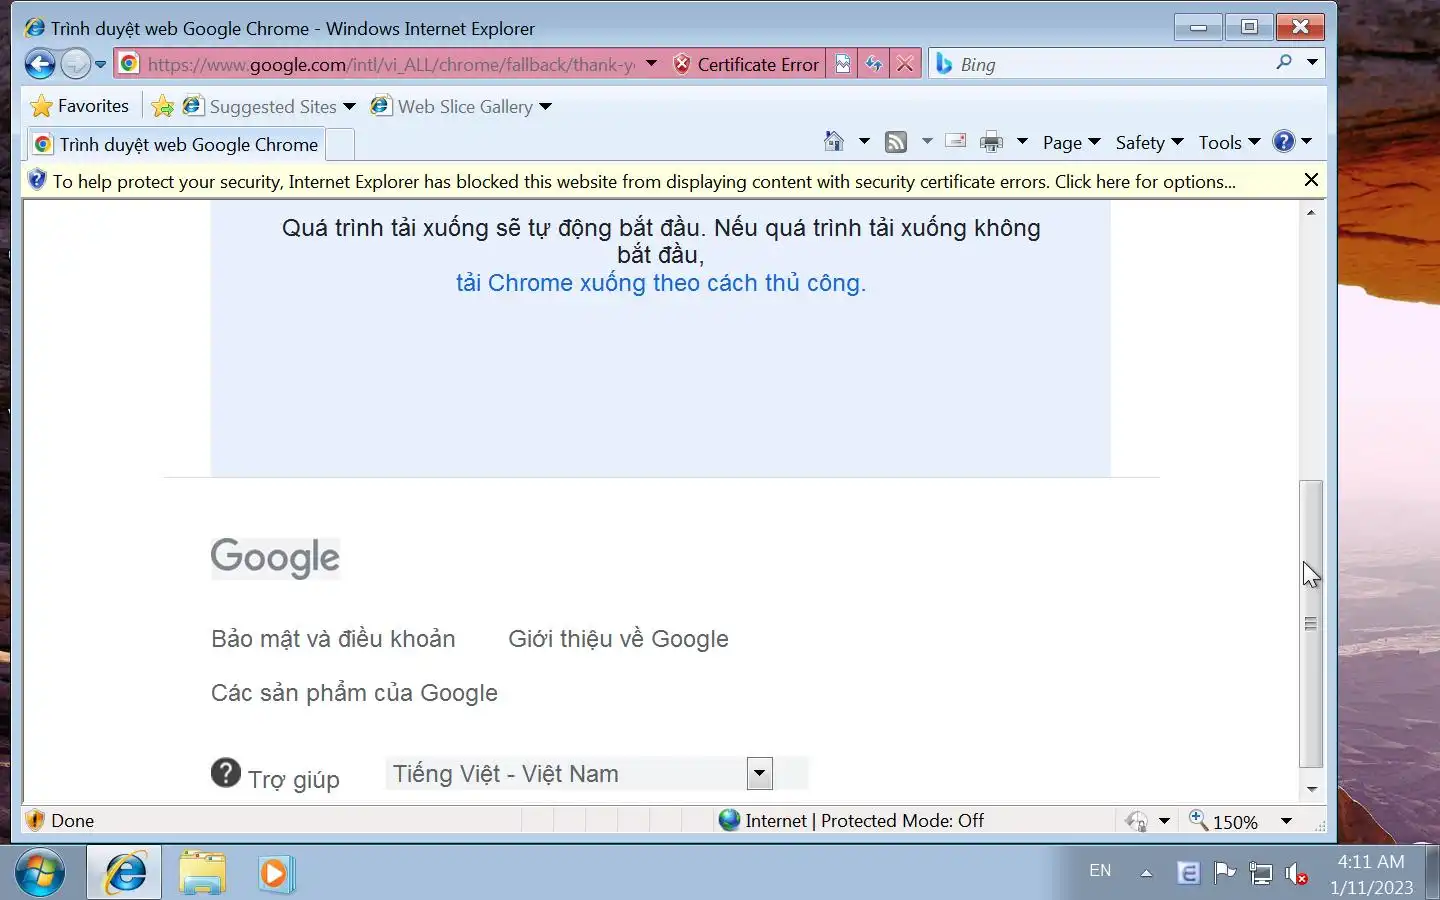
Task: Open a new tab with blank tab button
Action: point(340,144)
